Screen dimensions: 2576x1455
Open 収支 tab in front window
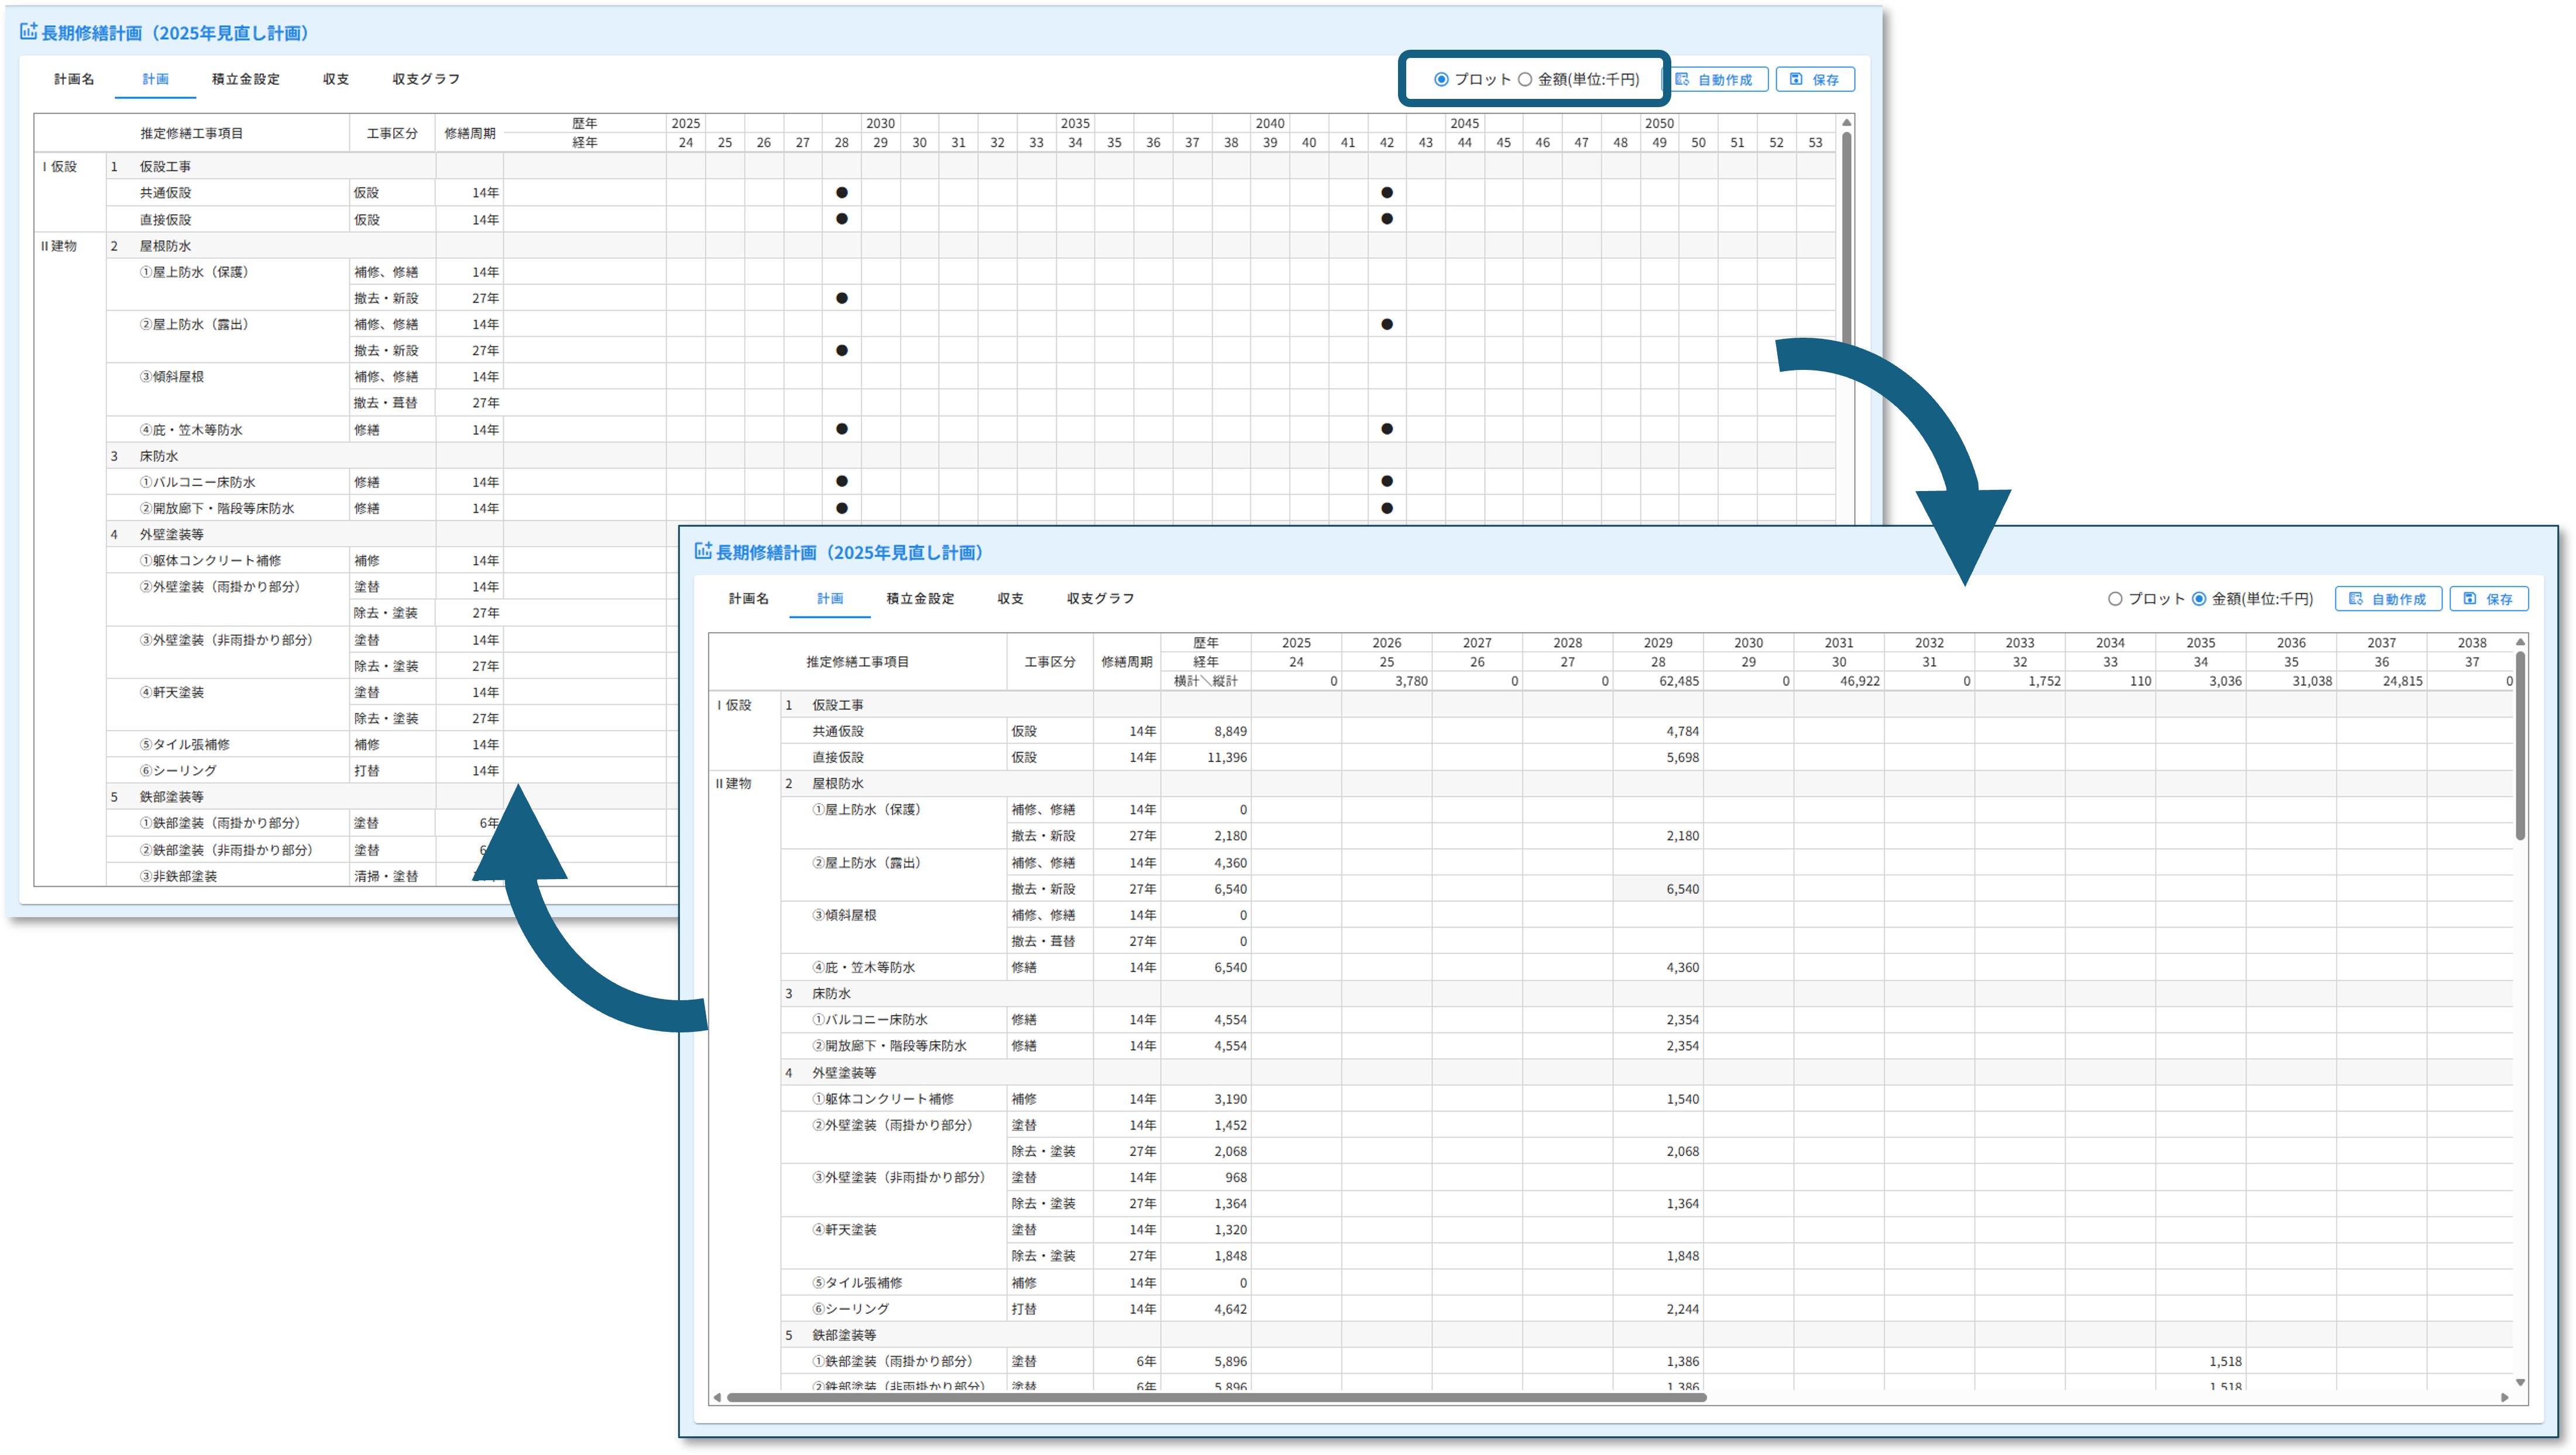pos(1010,599)
